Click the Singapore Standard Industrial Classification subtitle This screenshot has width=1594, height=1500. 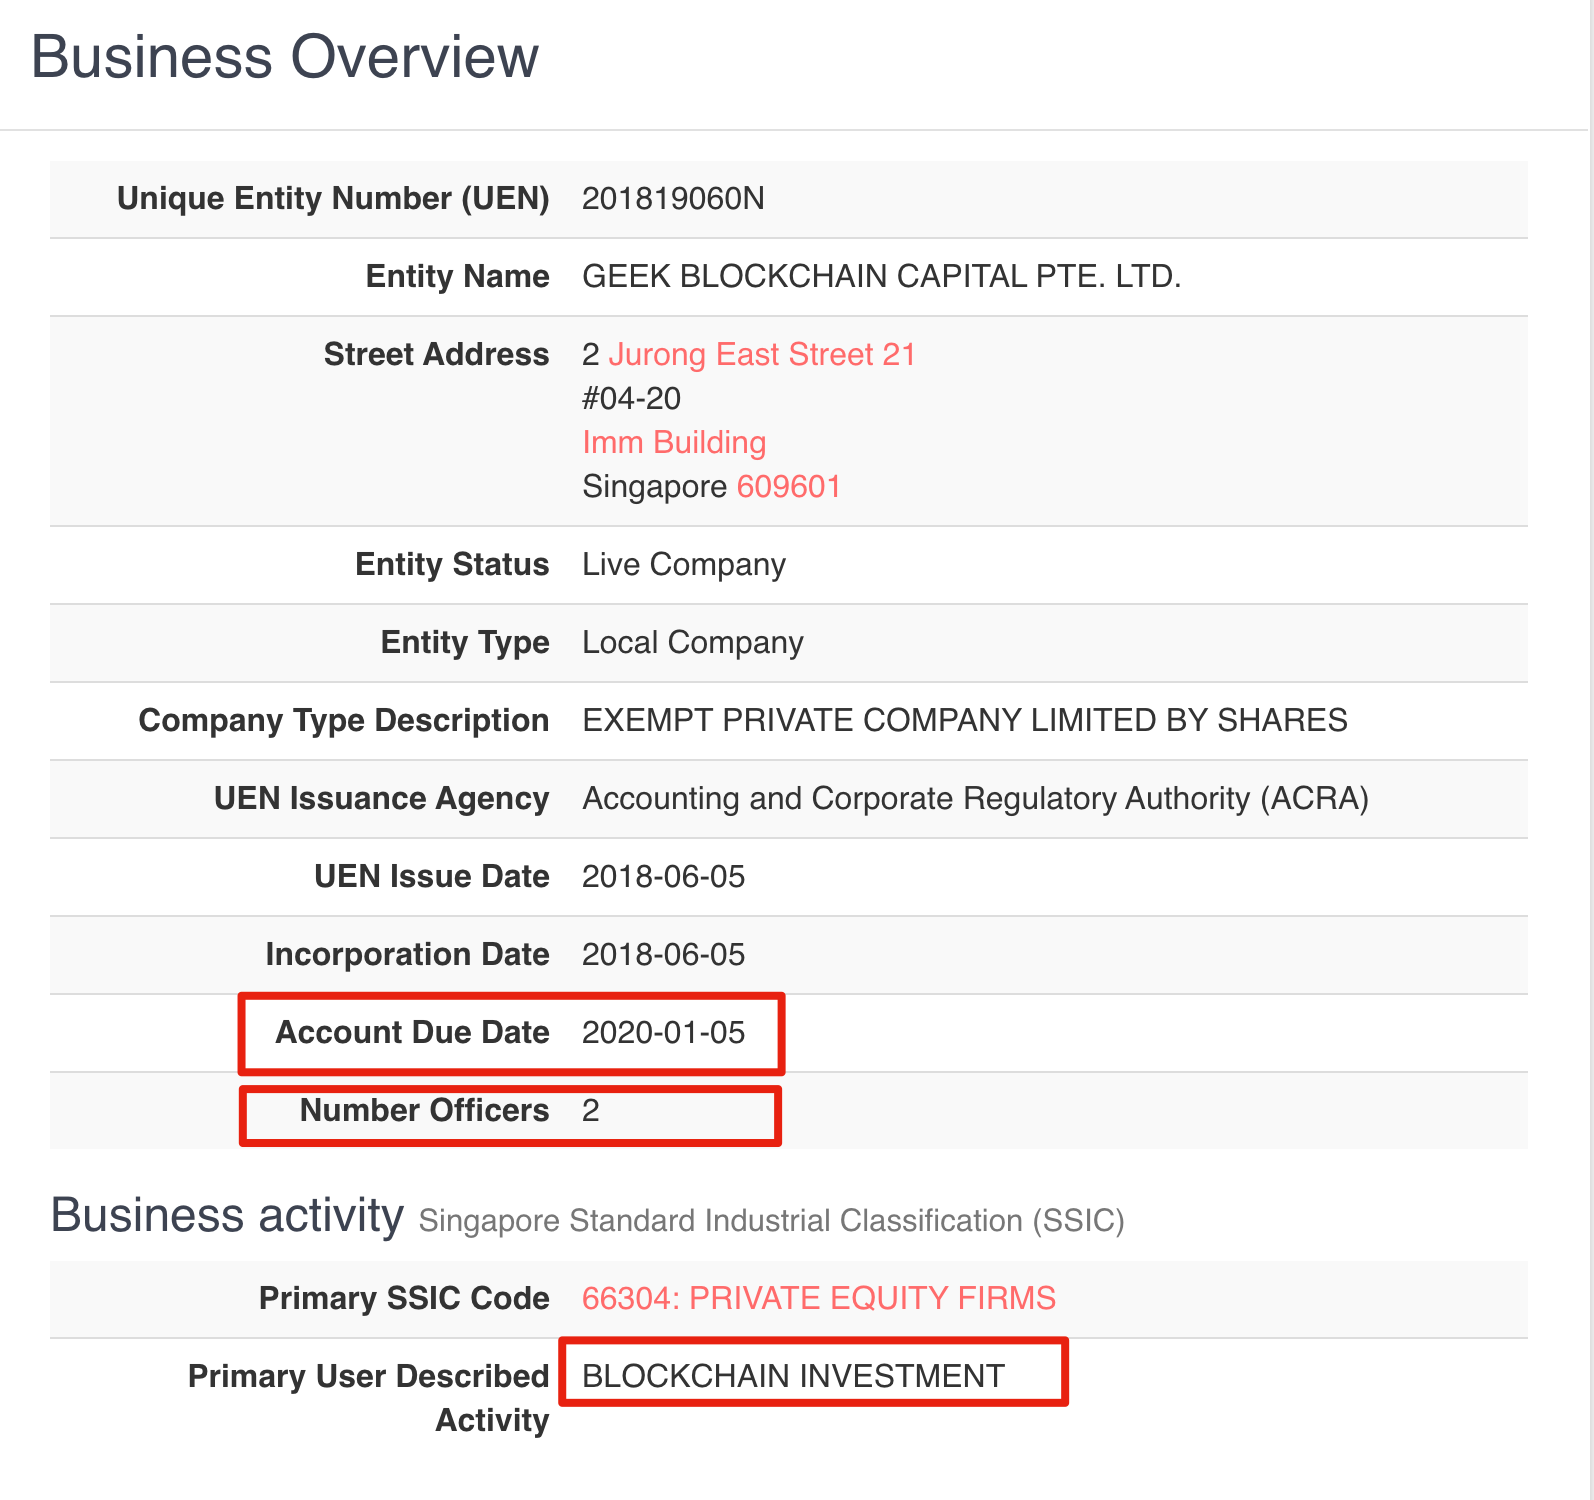click(771, 1221)
